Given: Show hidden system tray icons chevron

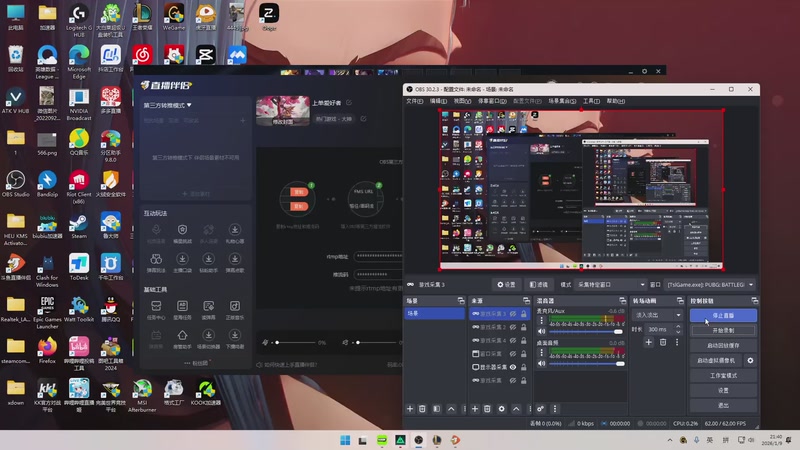Looking at the screenshot, I should [669, 440].
